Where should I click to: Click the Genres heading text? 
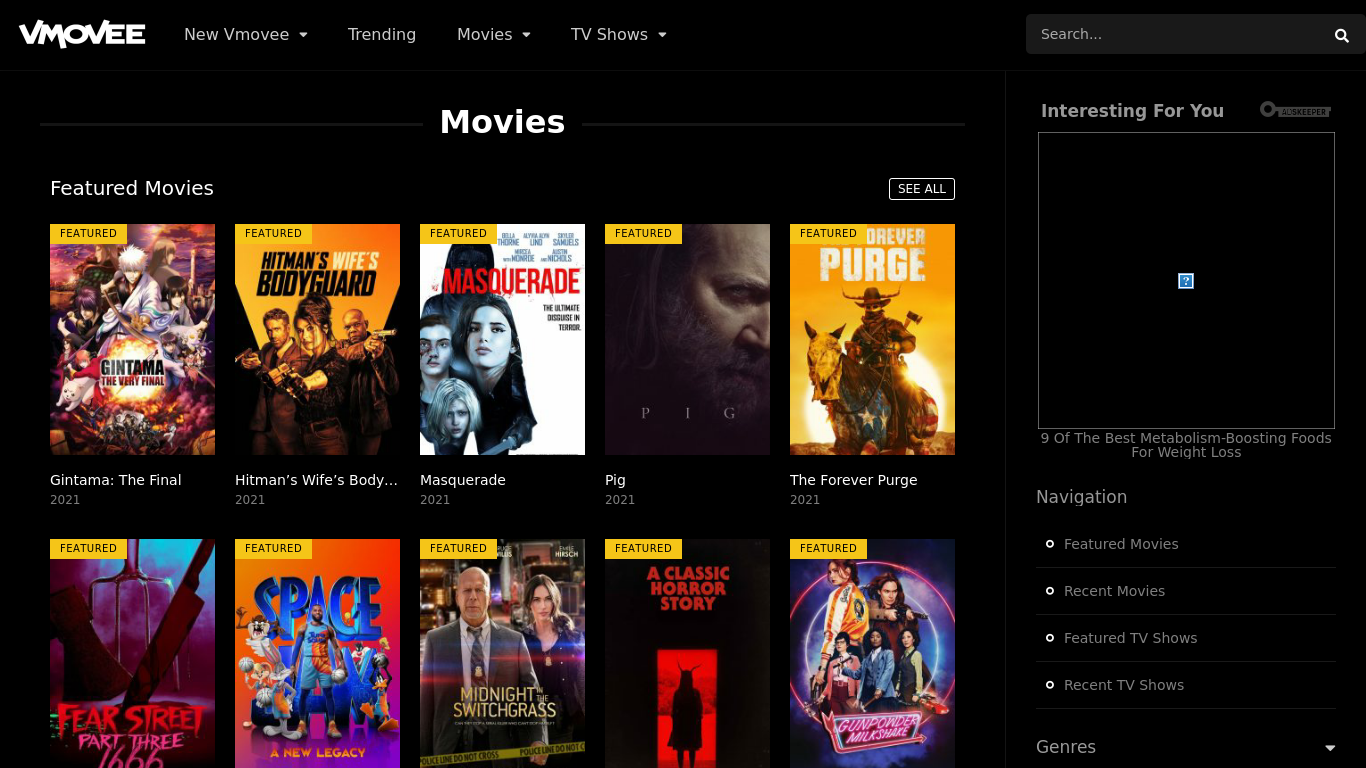click(1066, 747)
